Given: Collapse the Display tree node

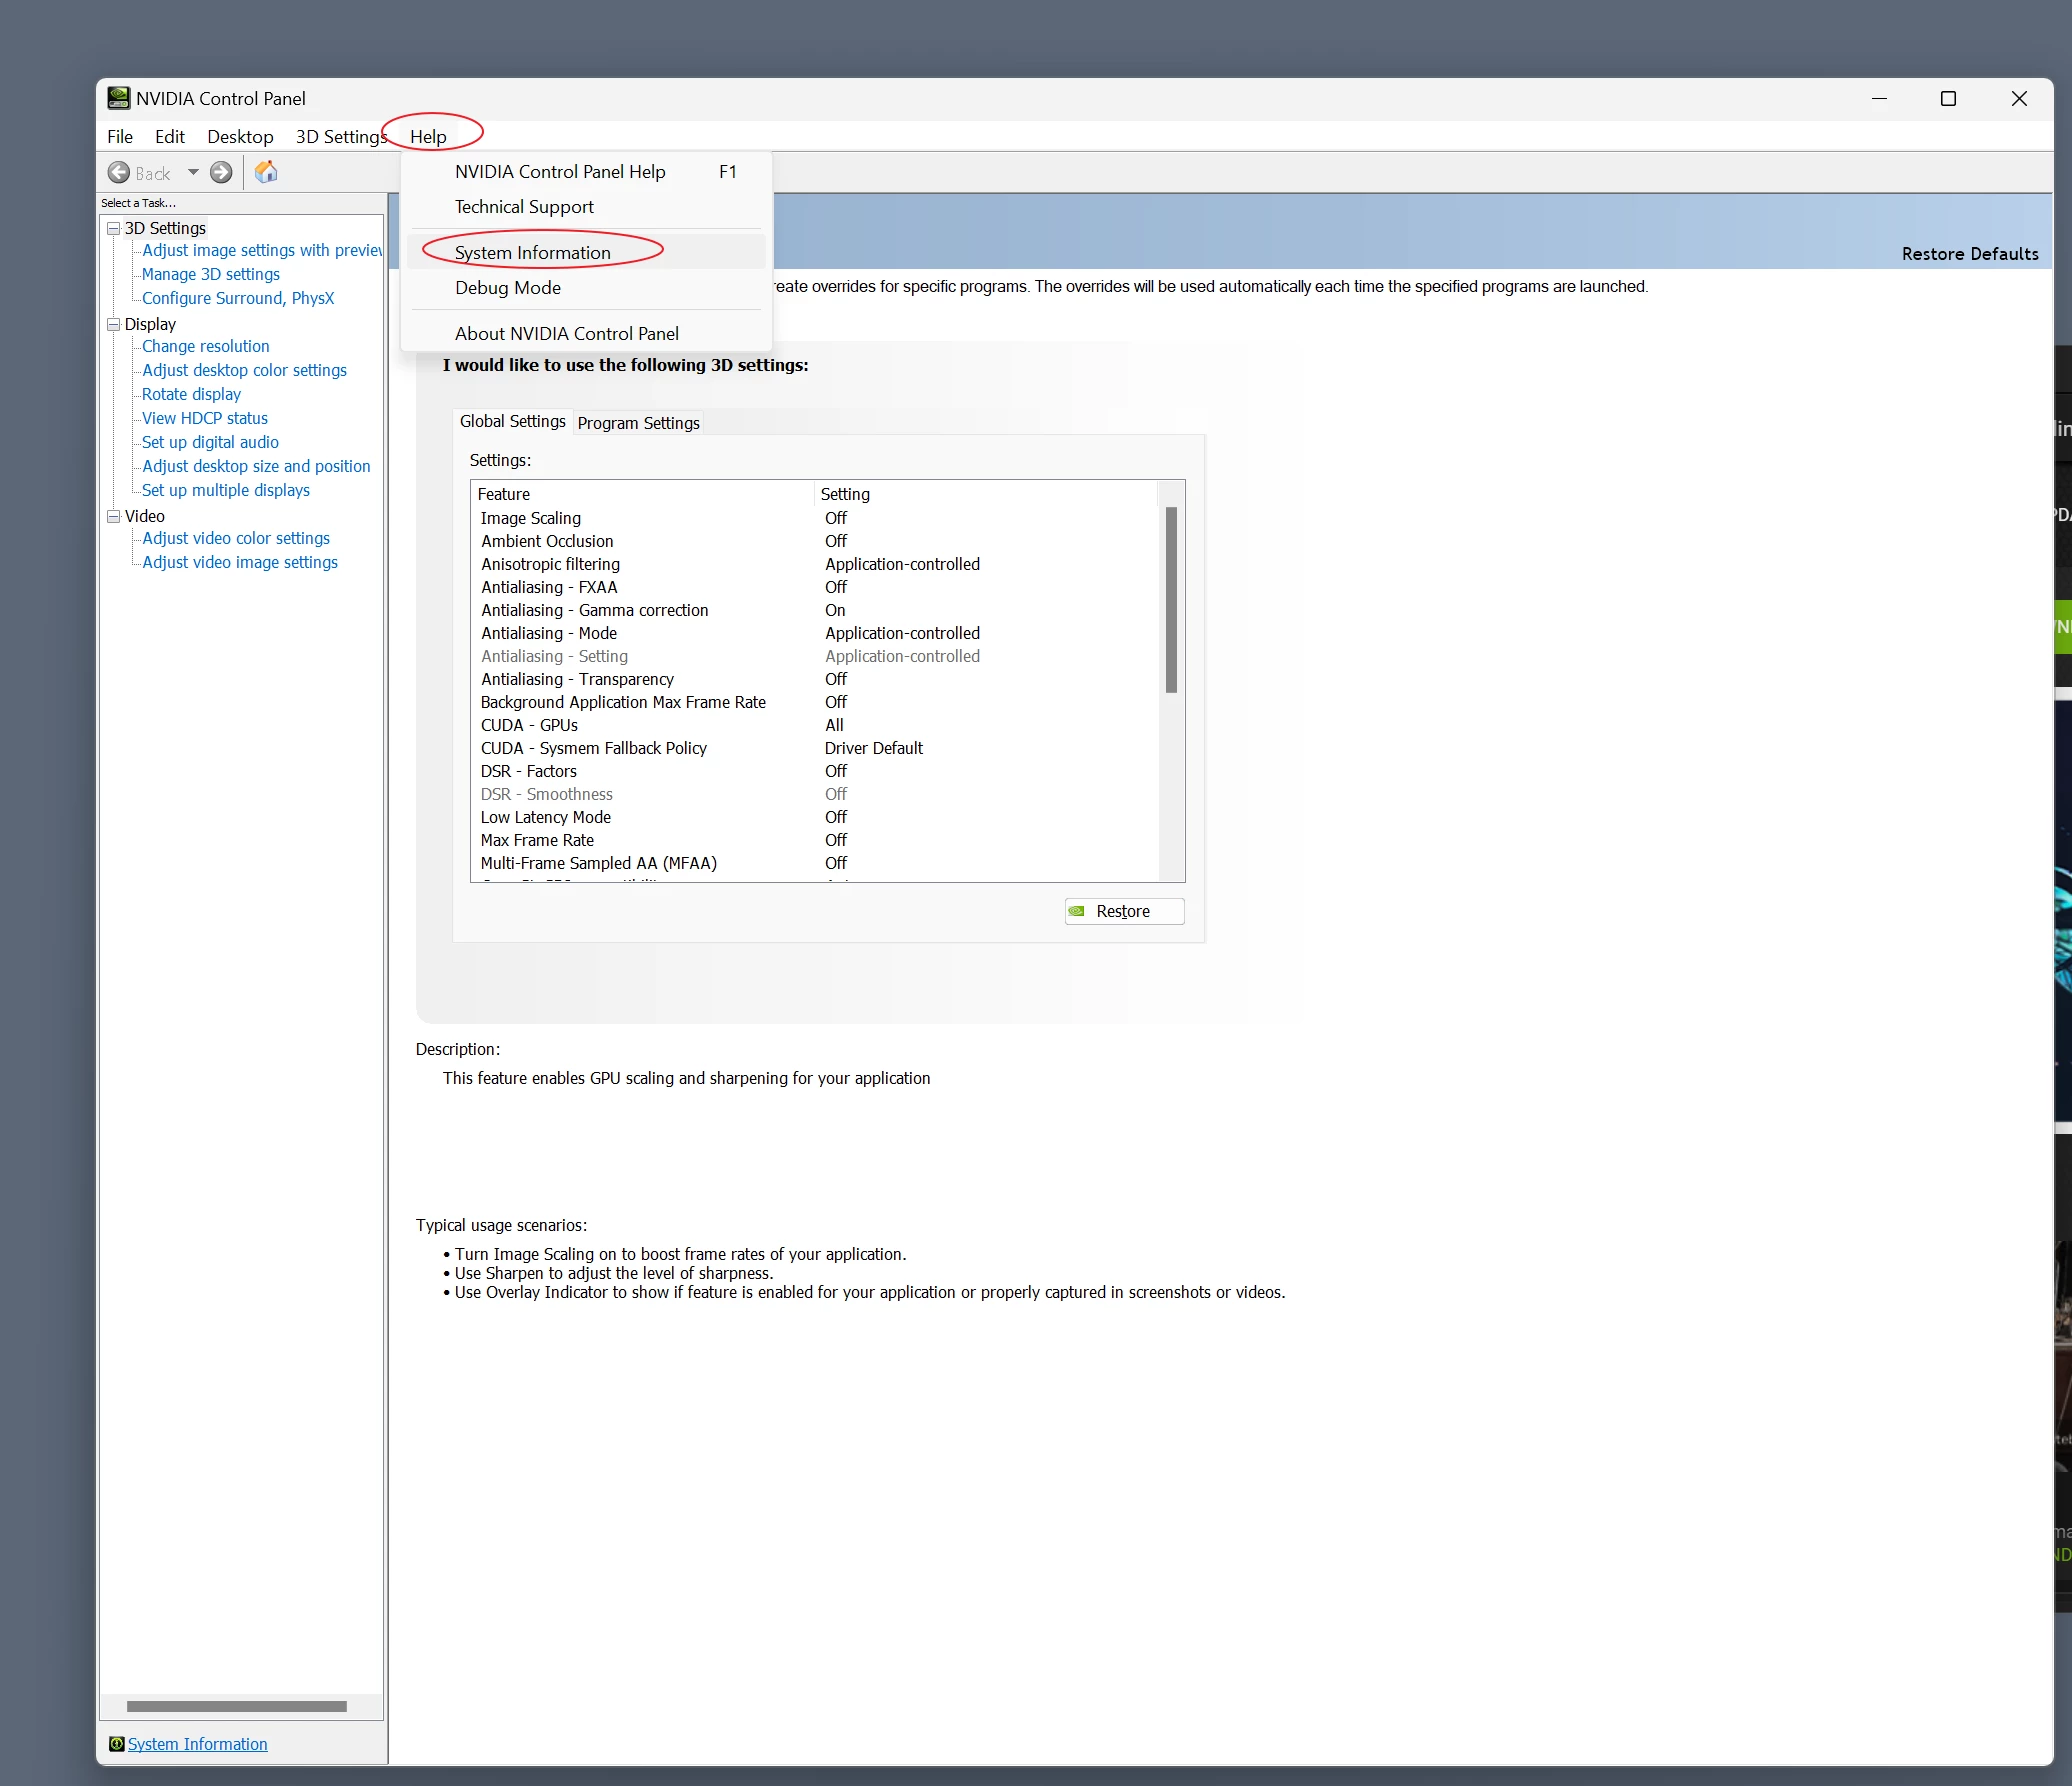Looking at the screenshot, I should coord(113,325).
